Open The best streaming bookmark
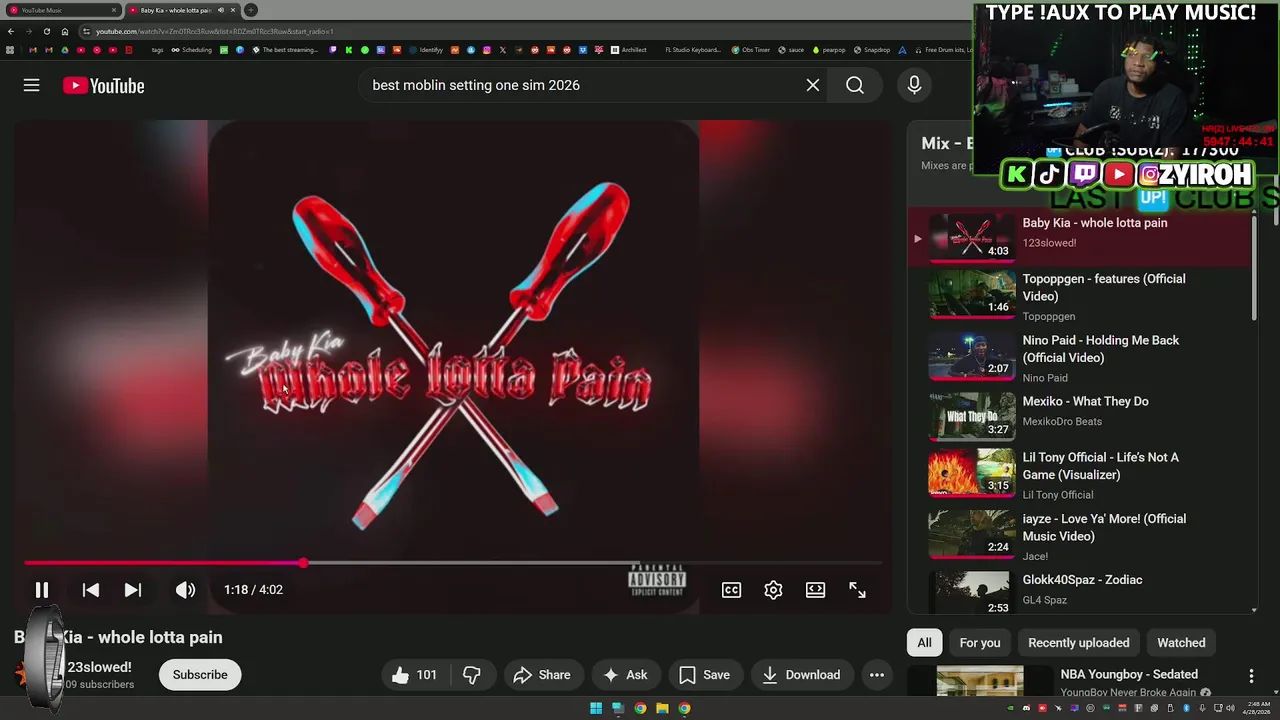1280x720 pixels. click(x=286, y=50)
